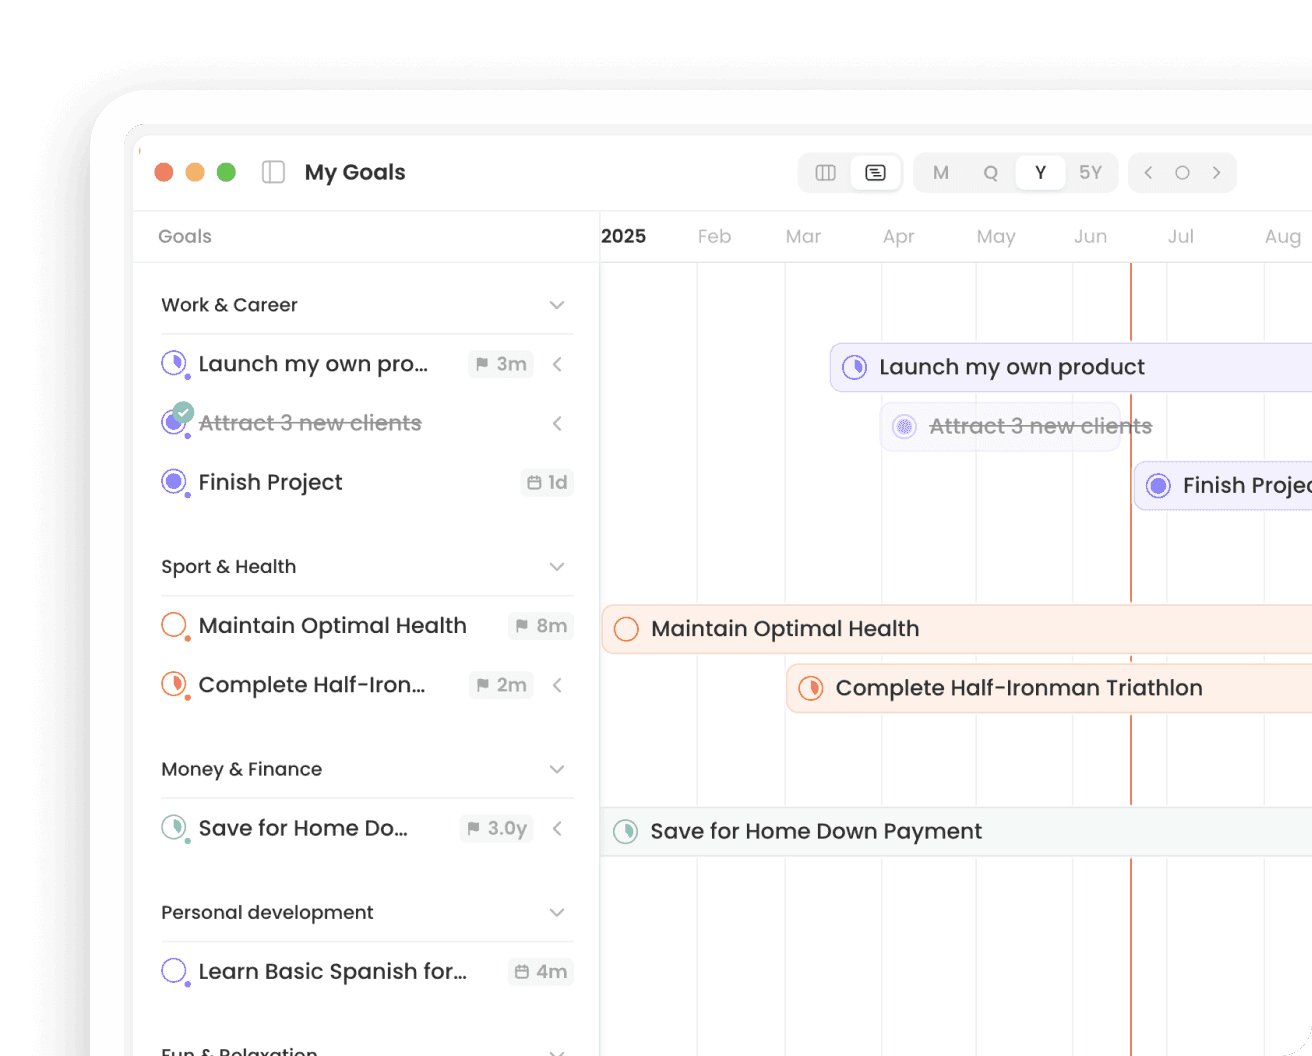
Task: Click status circle of Learn Basic Spanish in the list
Action: (174, 970)
